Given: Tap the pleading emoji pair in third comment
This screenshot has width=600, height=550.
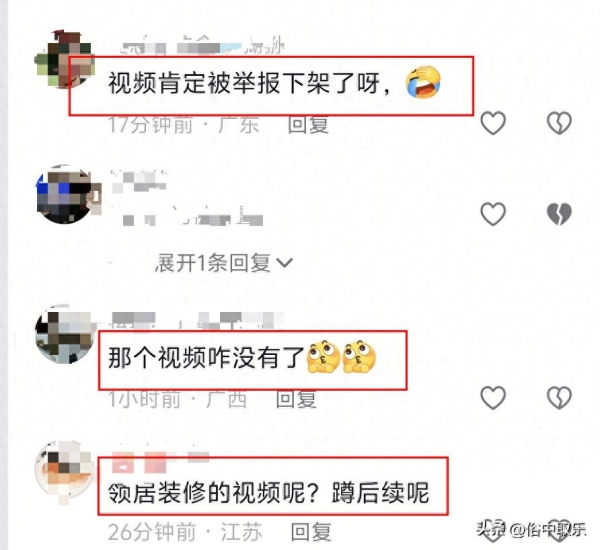Looking at the screenshot, I should pyautogui.click(x=342, y=357).
